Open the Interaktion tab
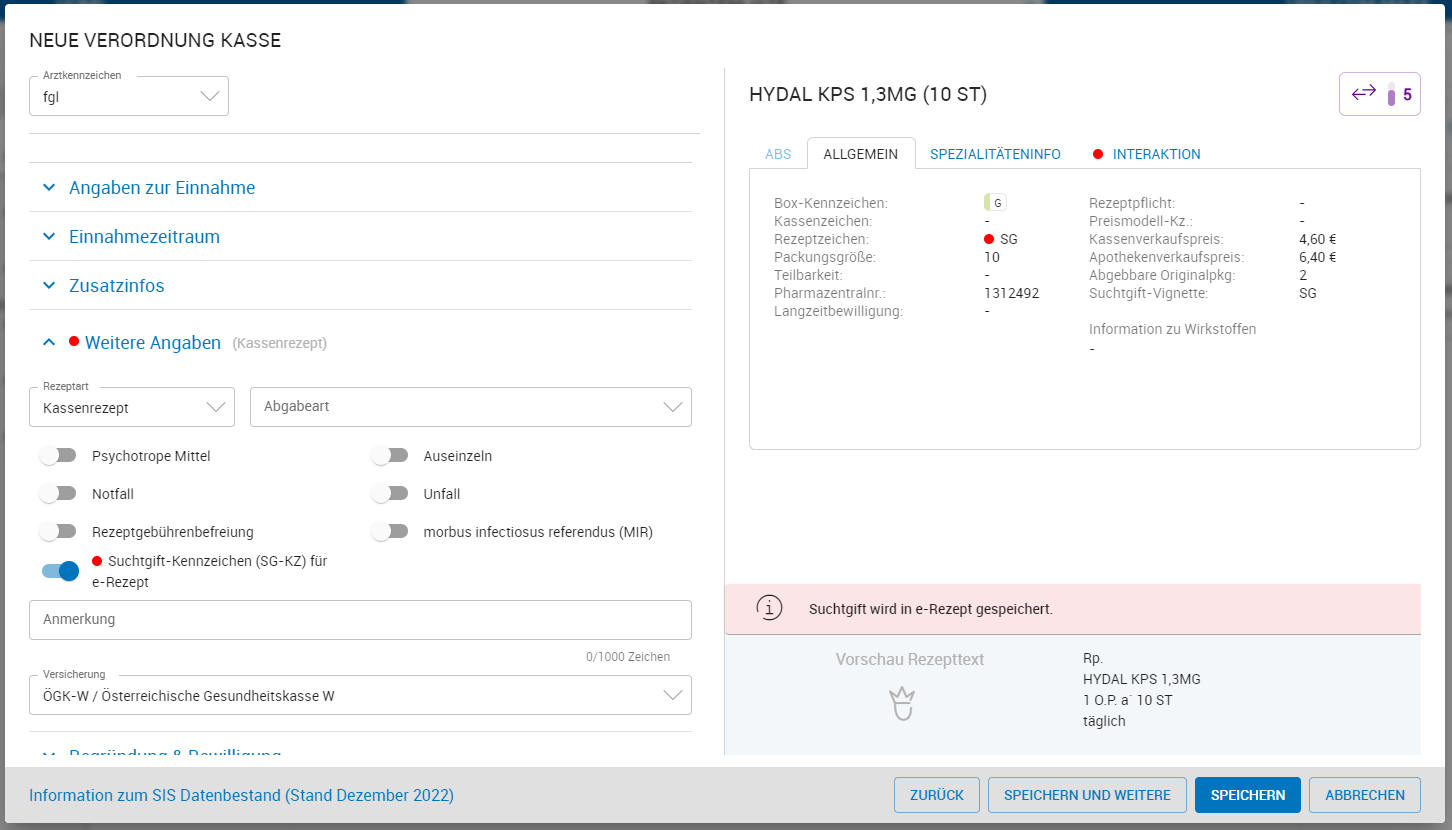Screen dimensions: 1452x830 (1155, 154)
